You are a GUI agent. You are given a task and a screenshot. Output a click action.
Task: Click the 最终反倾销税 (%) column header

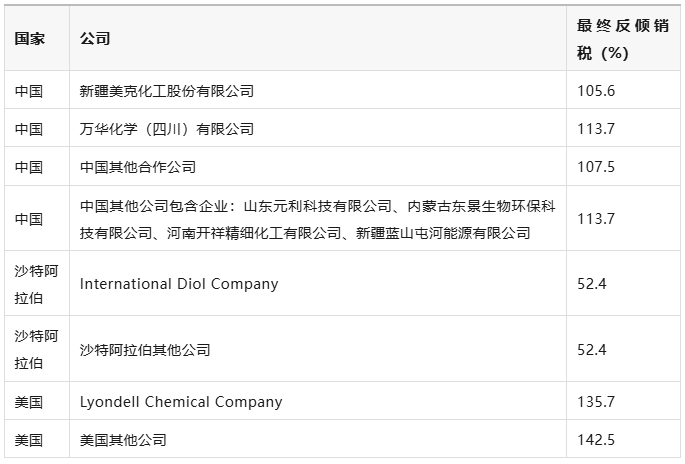coord(623,38)
